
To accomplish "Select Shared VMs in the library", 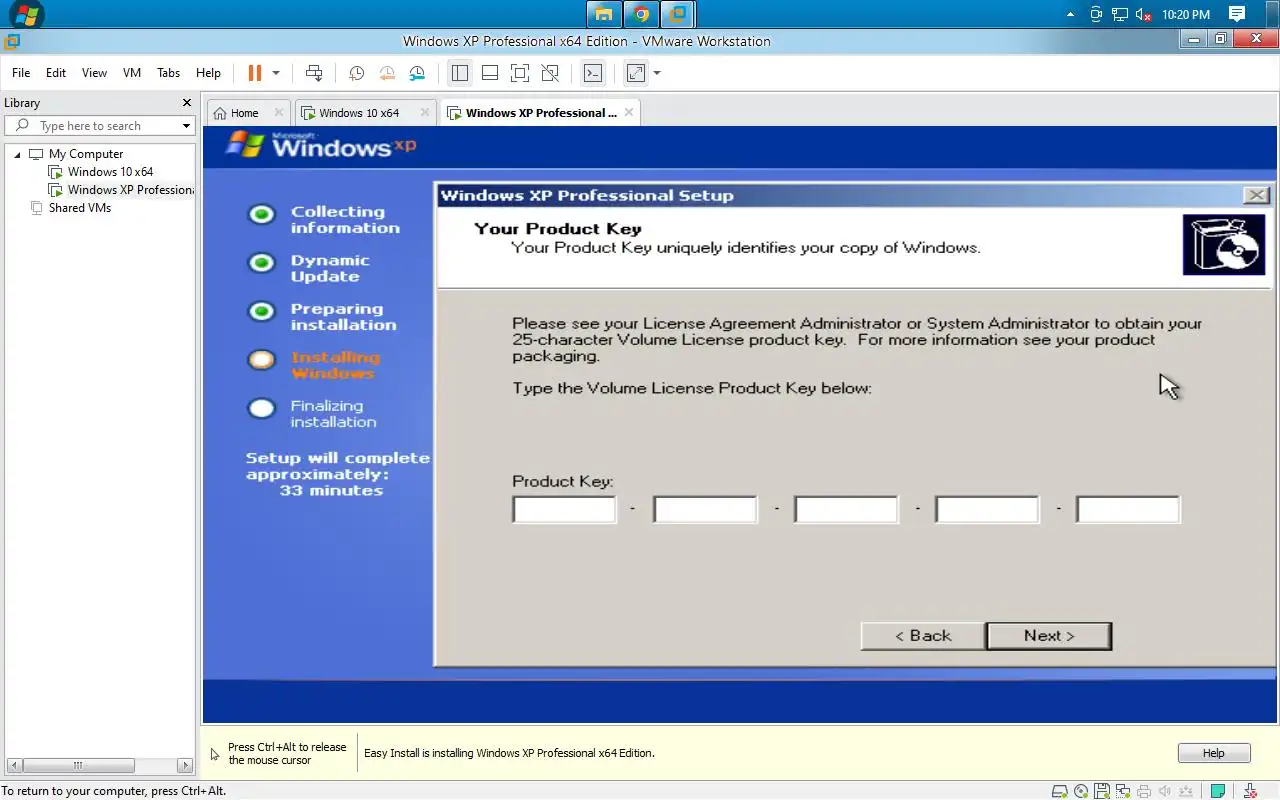I will tap(80, 208).
